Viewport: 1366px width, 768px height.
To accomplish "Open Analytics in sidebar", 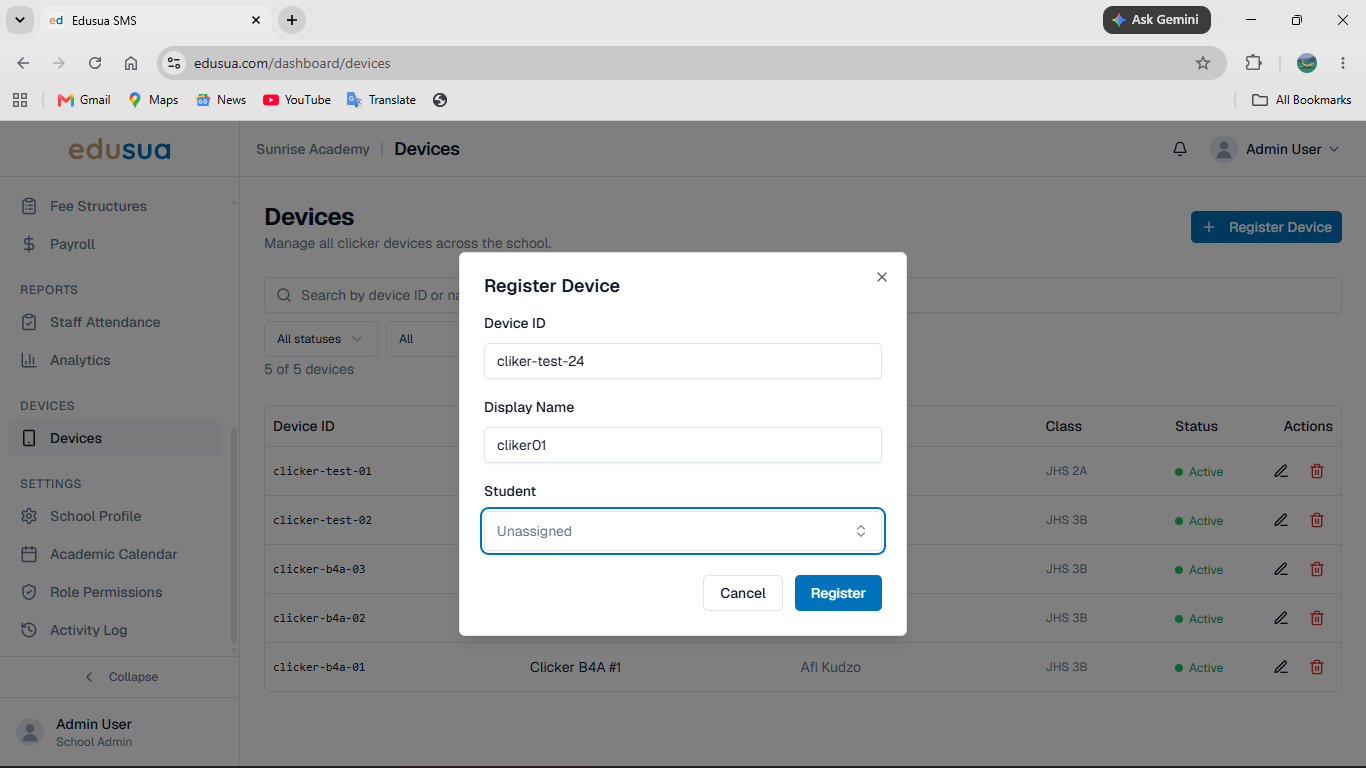I will (115, 360).
